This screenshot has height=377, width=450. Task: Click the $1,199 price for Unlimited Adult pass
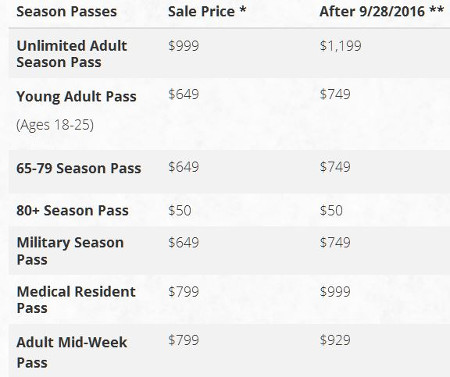pyautogui.click(x=341, y=46)
